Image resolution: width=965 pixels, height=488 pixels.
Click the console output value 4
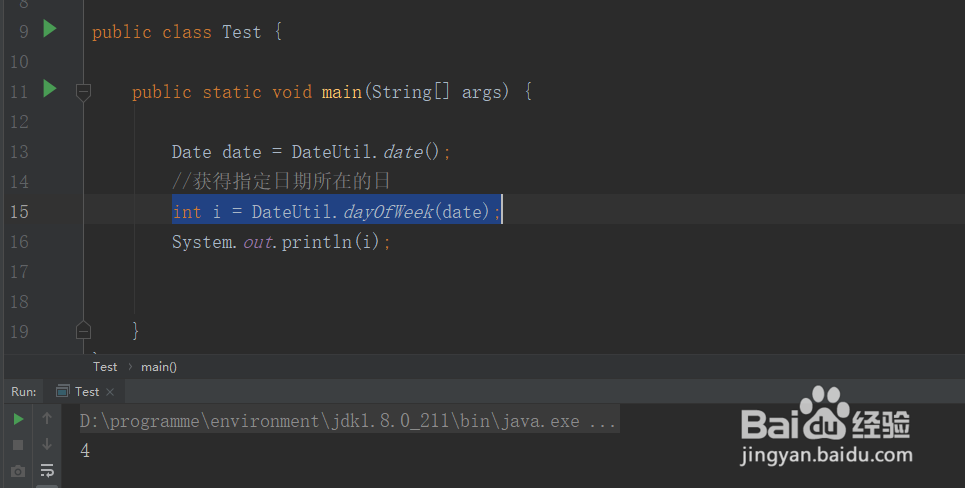coord(85,451)
